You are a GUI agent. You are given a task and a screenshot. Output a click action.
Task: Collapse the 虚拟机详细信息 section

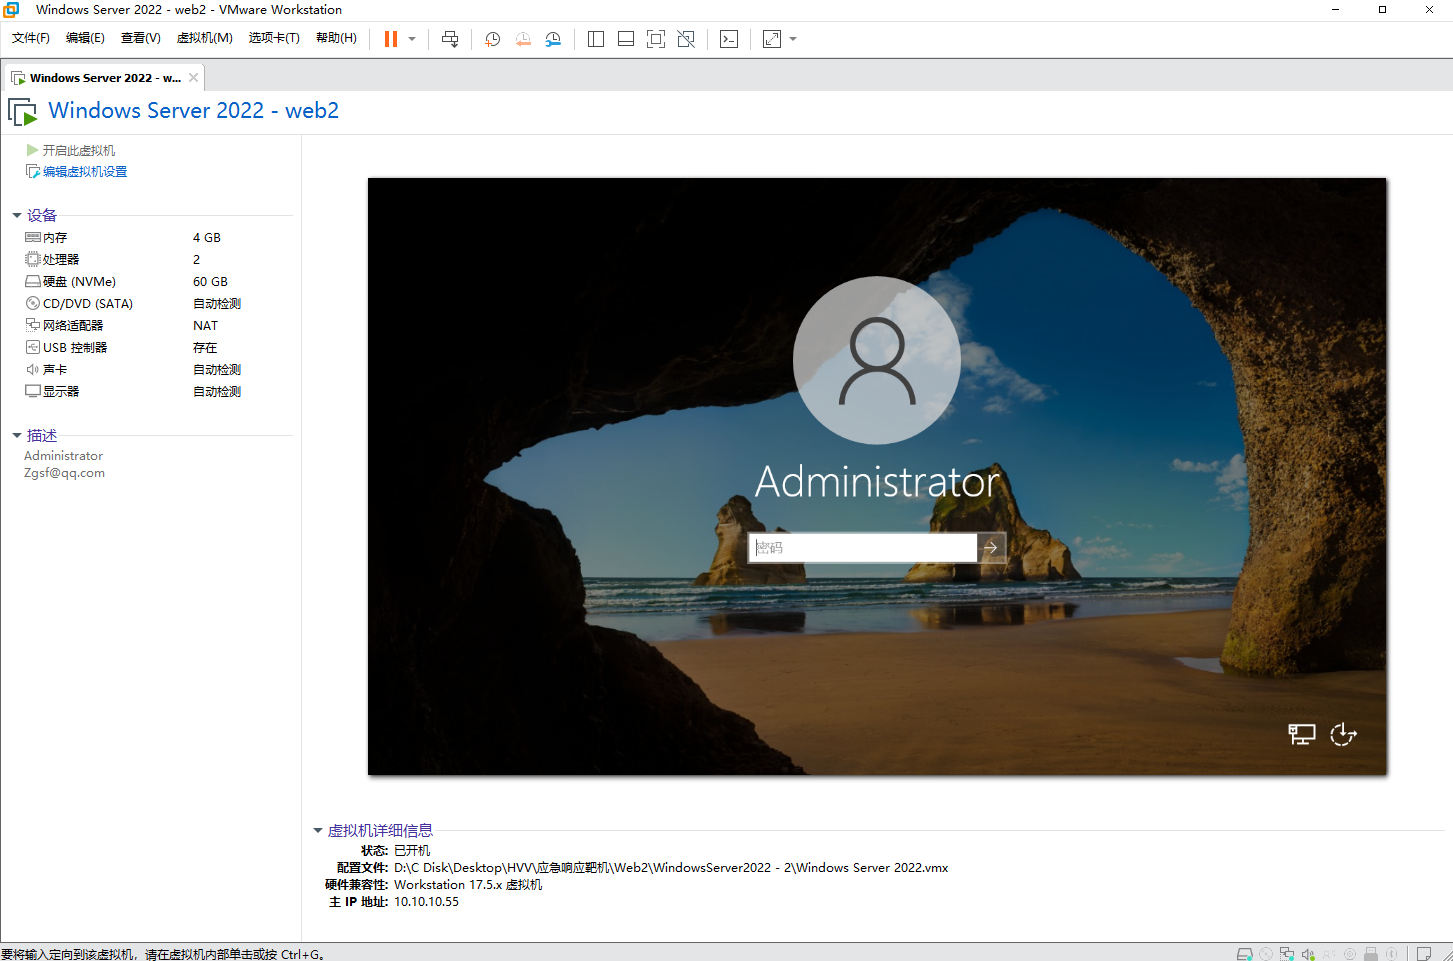[x=318, y=830]
